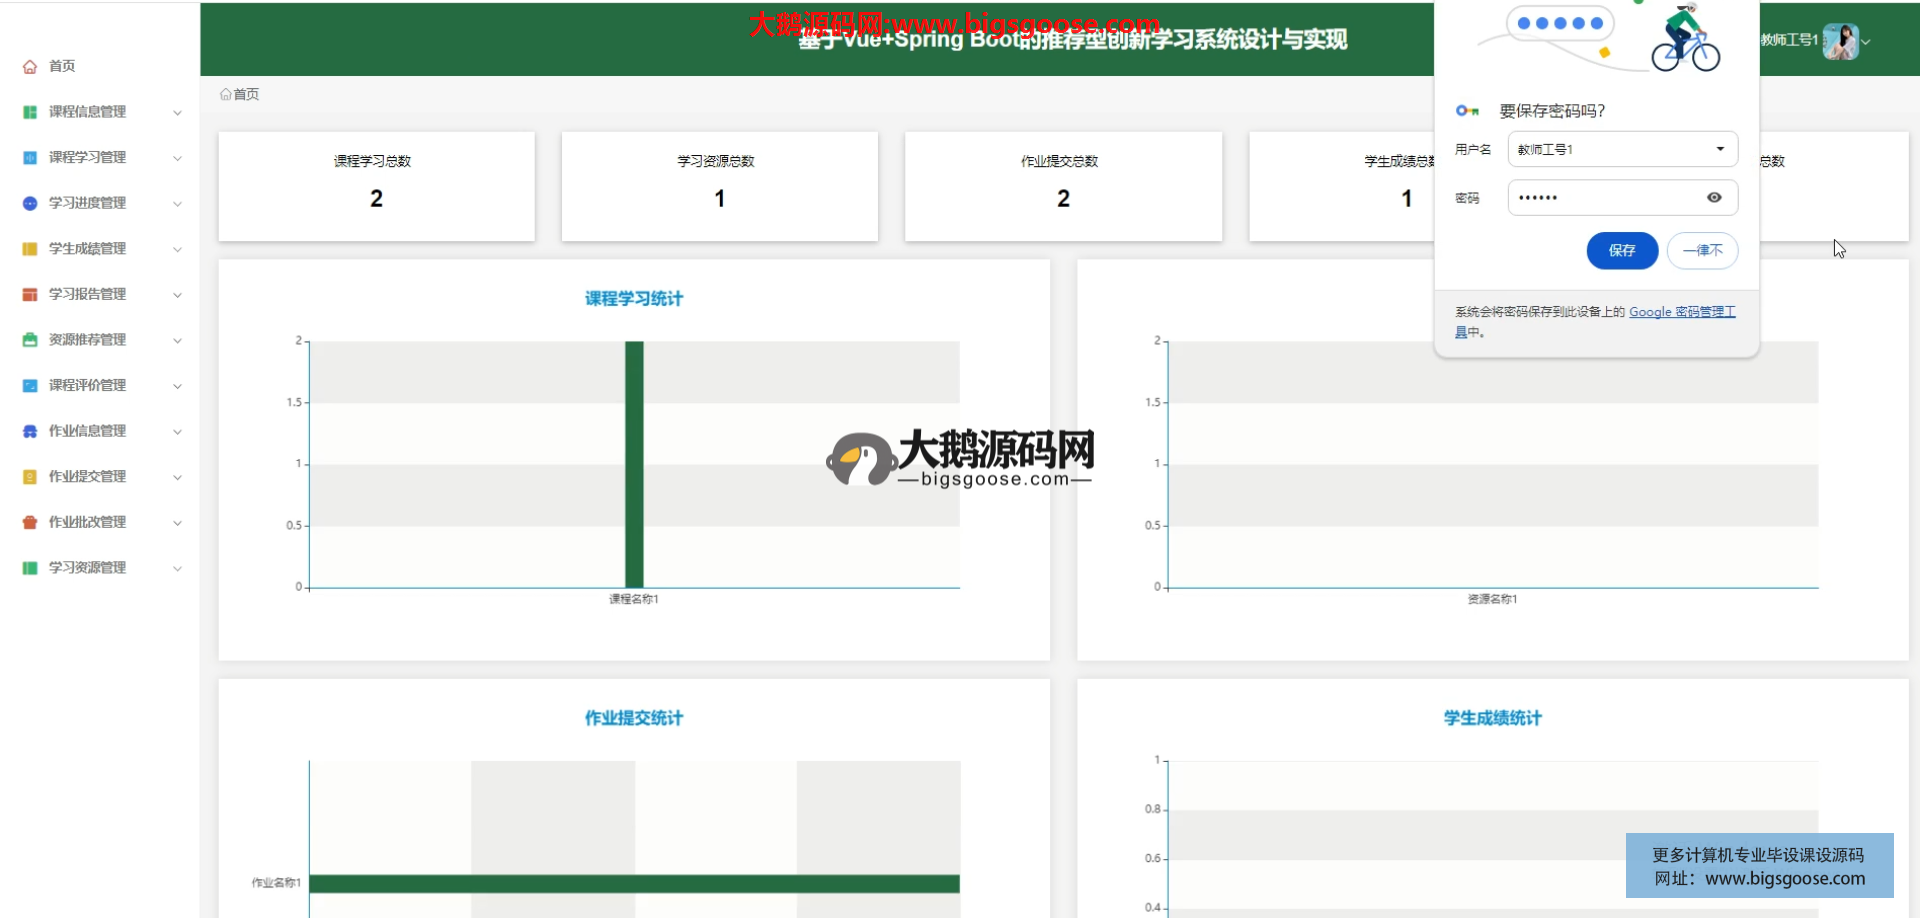The height and width of the screenshot is (918, 1920).
Task: Click the 学习进度管理 blue circle icon
Action: (30, 203)
